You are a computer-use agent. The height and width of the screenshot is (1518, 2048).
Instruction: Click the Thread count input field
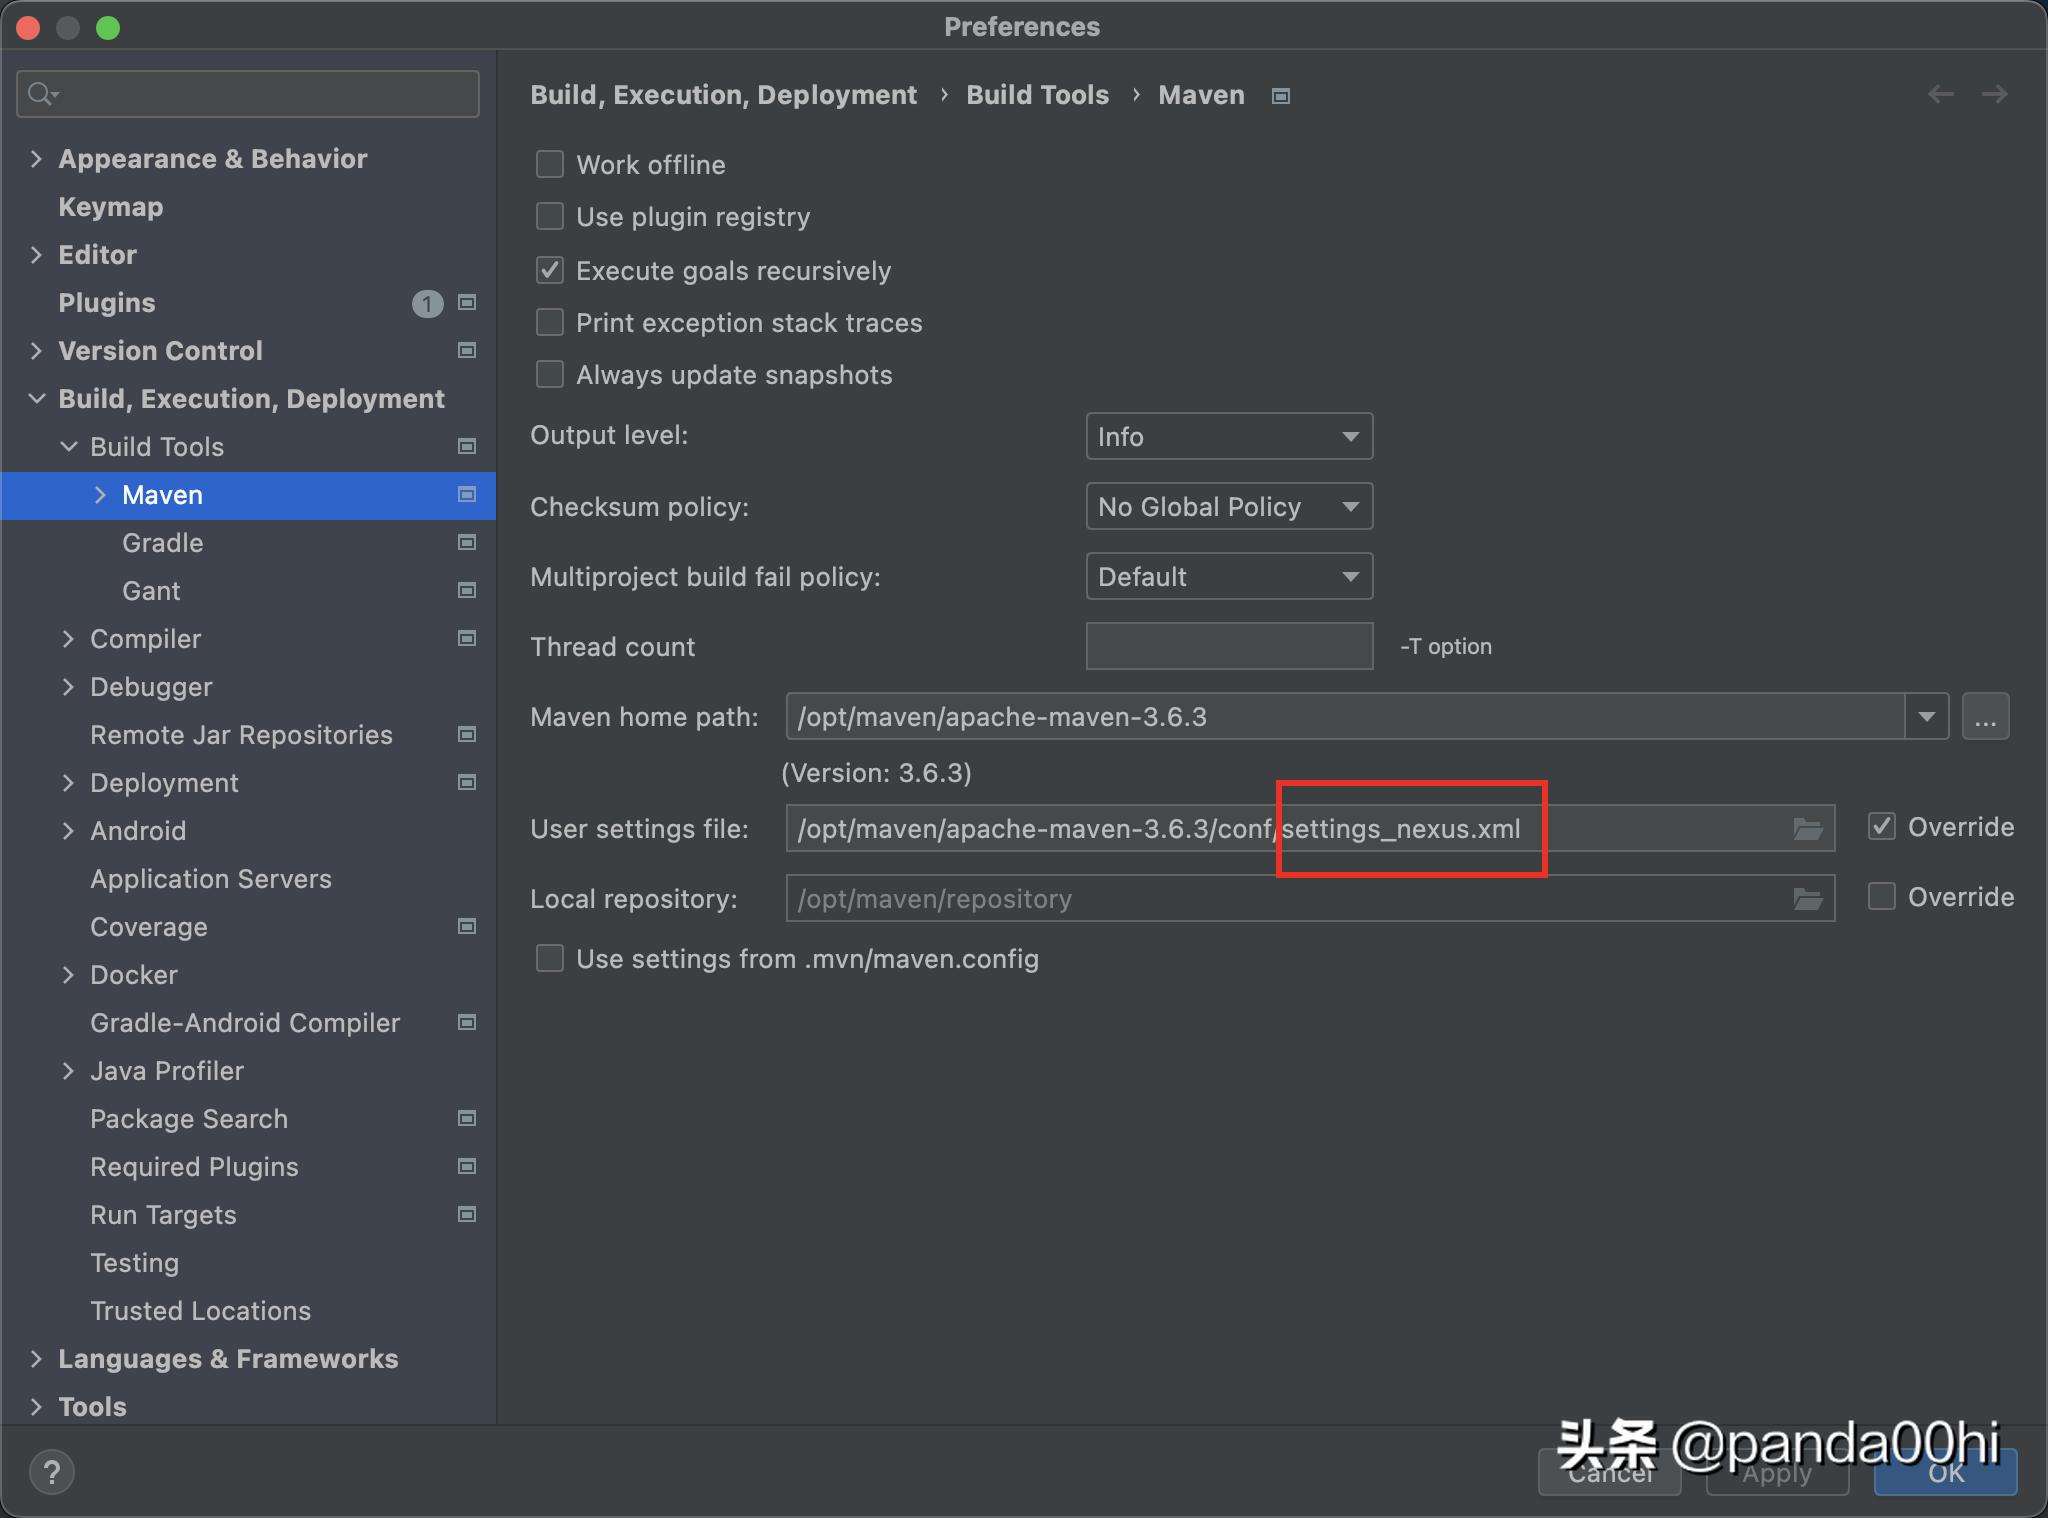[x=1228, y=647]
